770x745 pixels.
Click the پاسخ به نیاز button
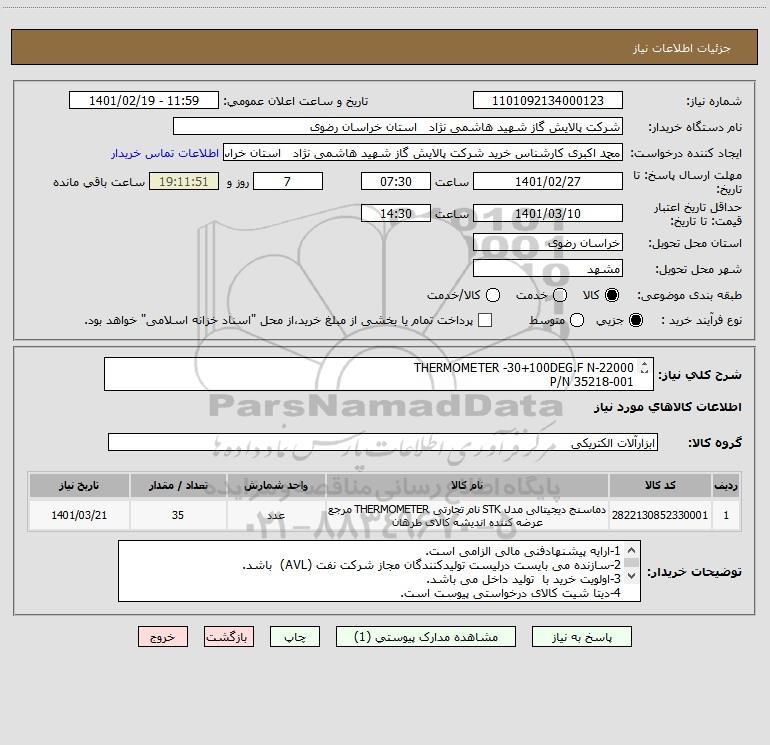tap(581, 637)
